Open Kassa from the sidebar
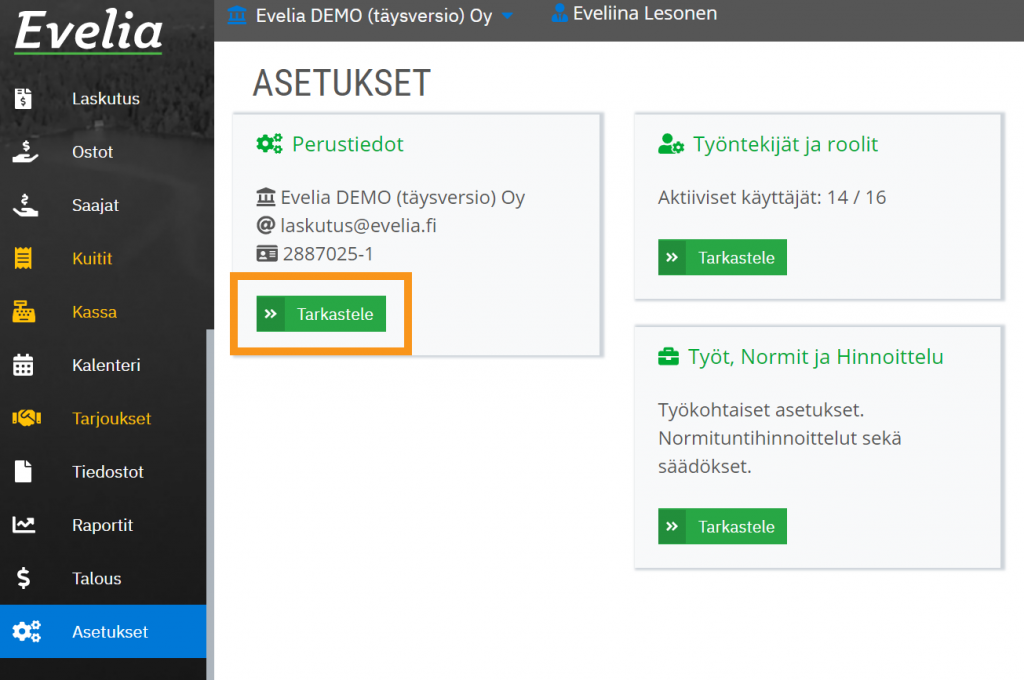Viewport: 1024px width, 680px height. point(103,312)
